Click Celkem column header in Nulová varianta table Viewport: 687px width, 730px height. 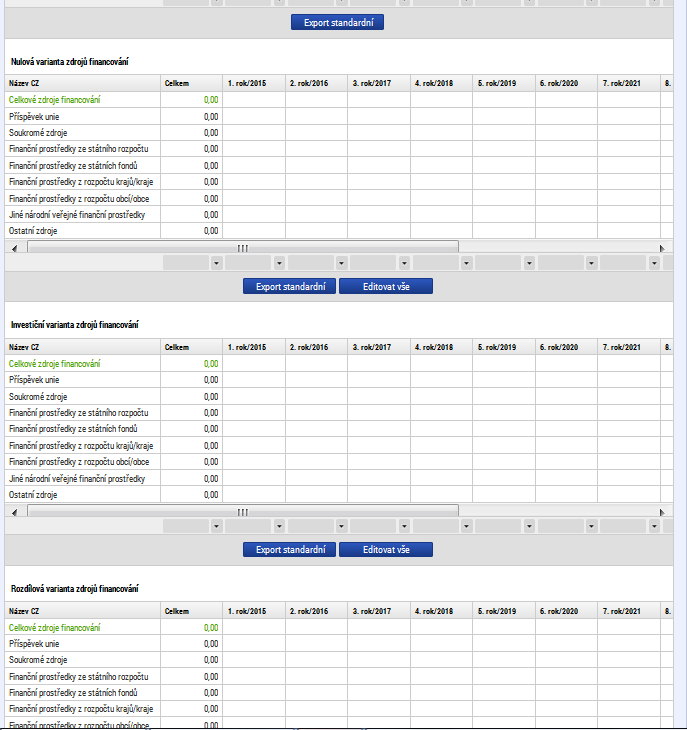191,83
